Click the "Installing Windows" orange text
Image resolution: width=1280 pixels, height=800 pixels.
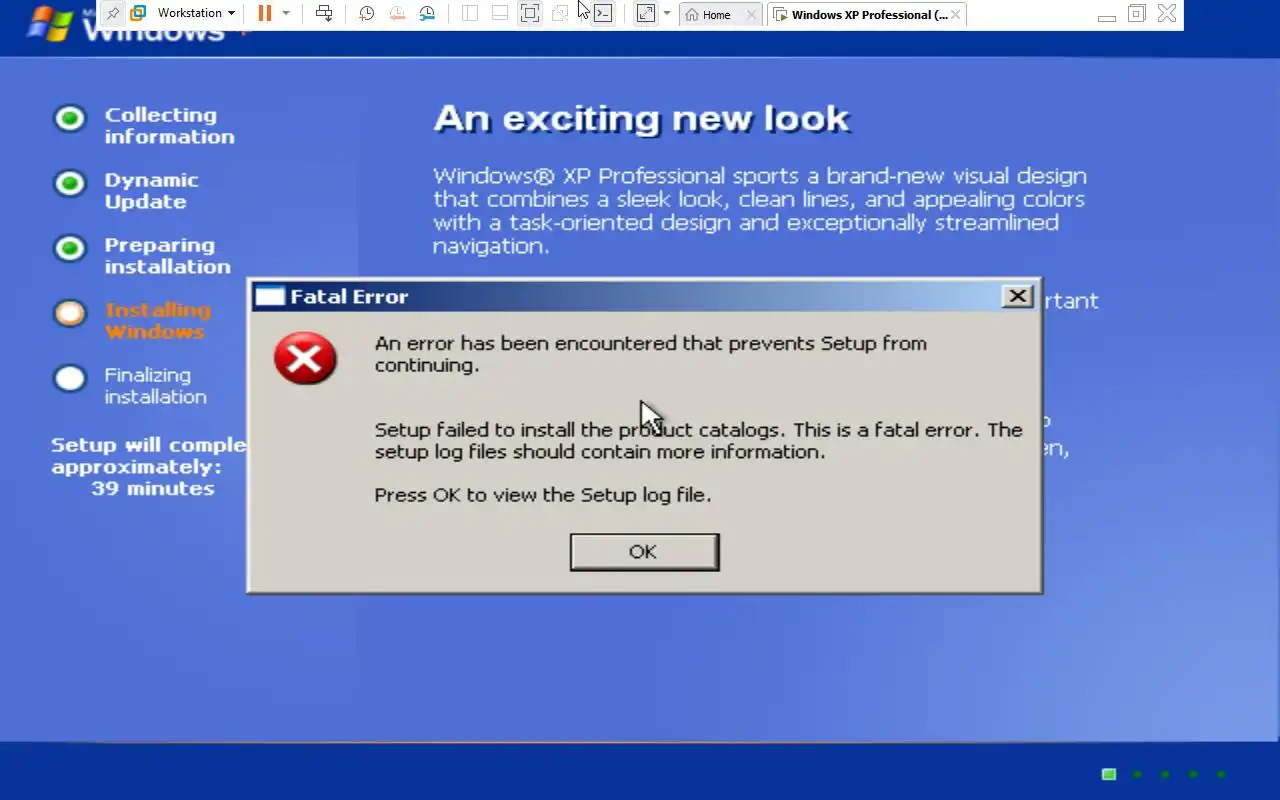click(157, 321)
